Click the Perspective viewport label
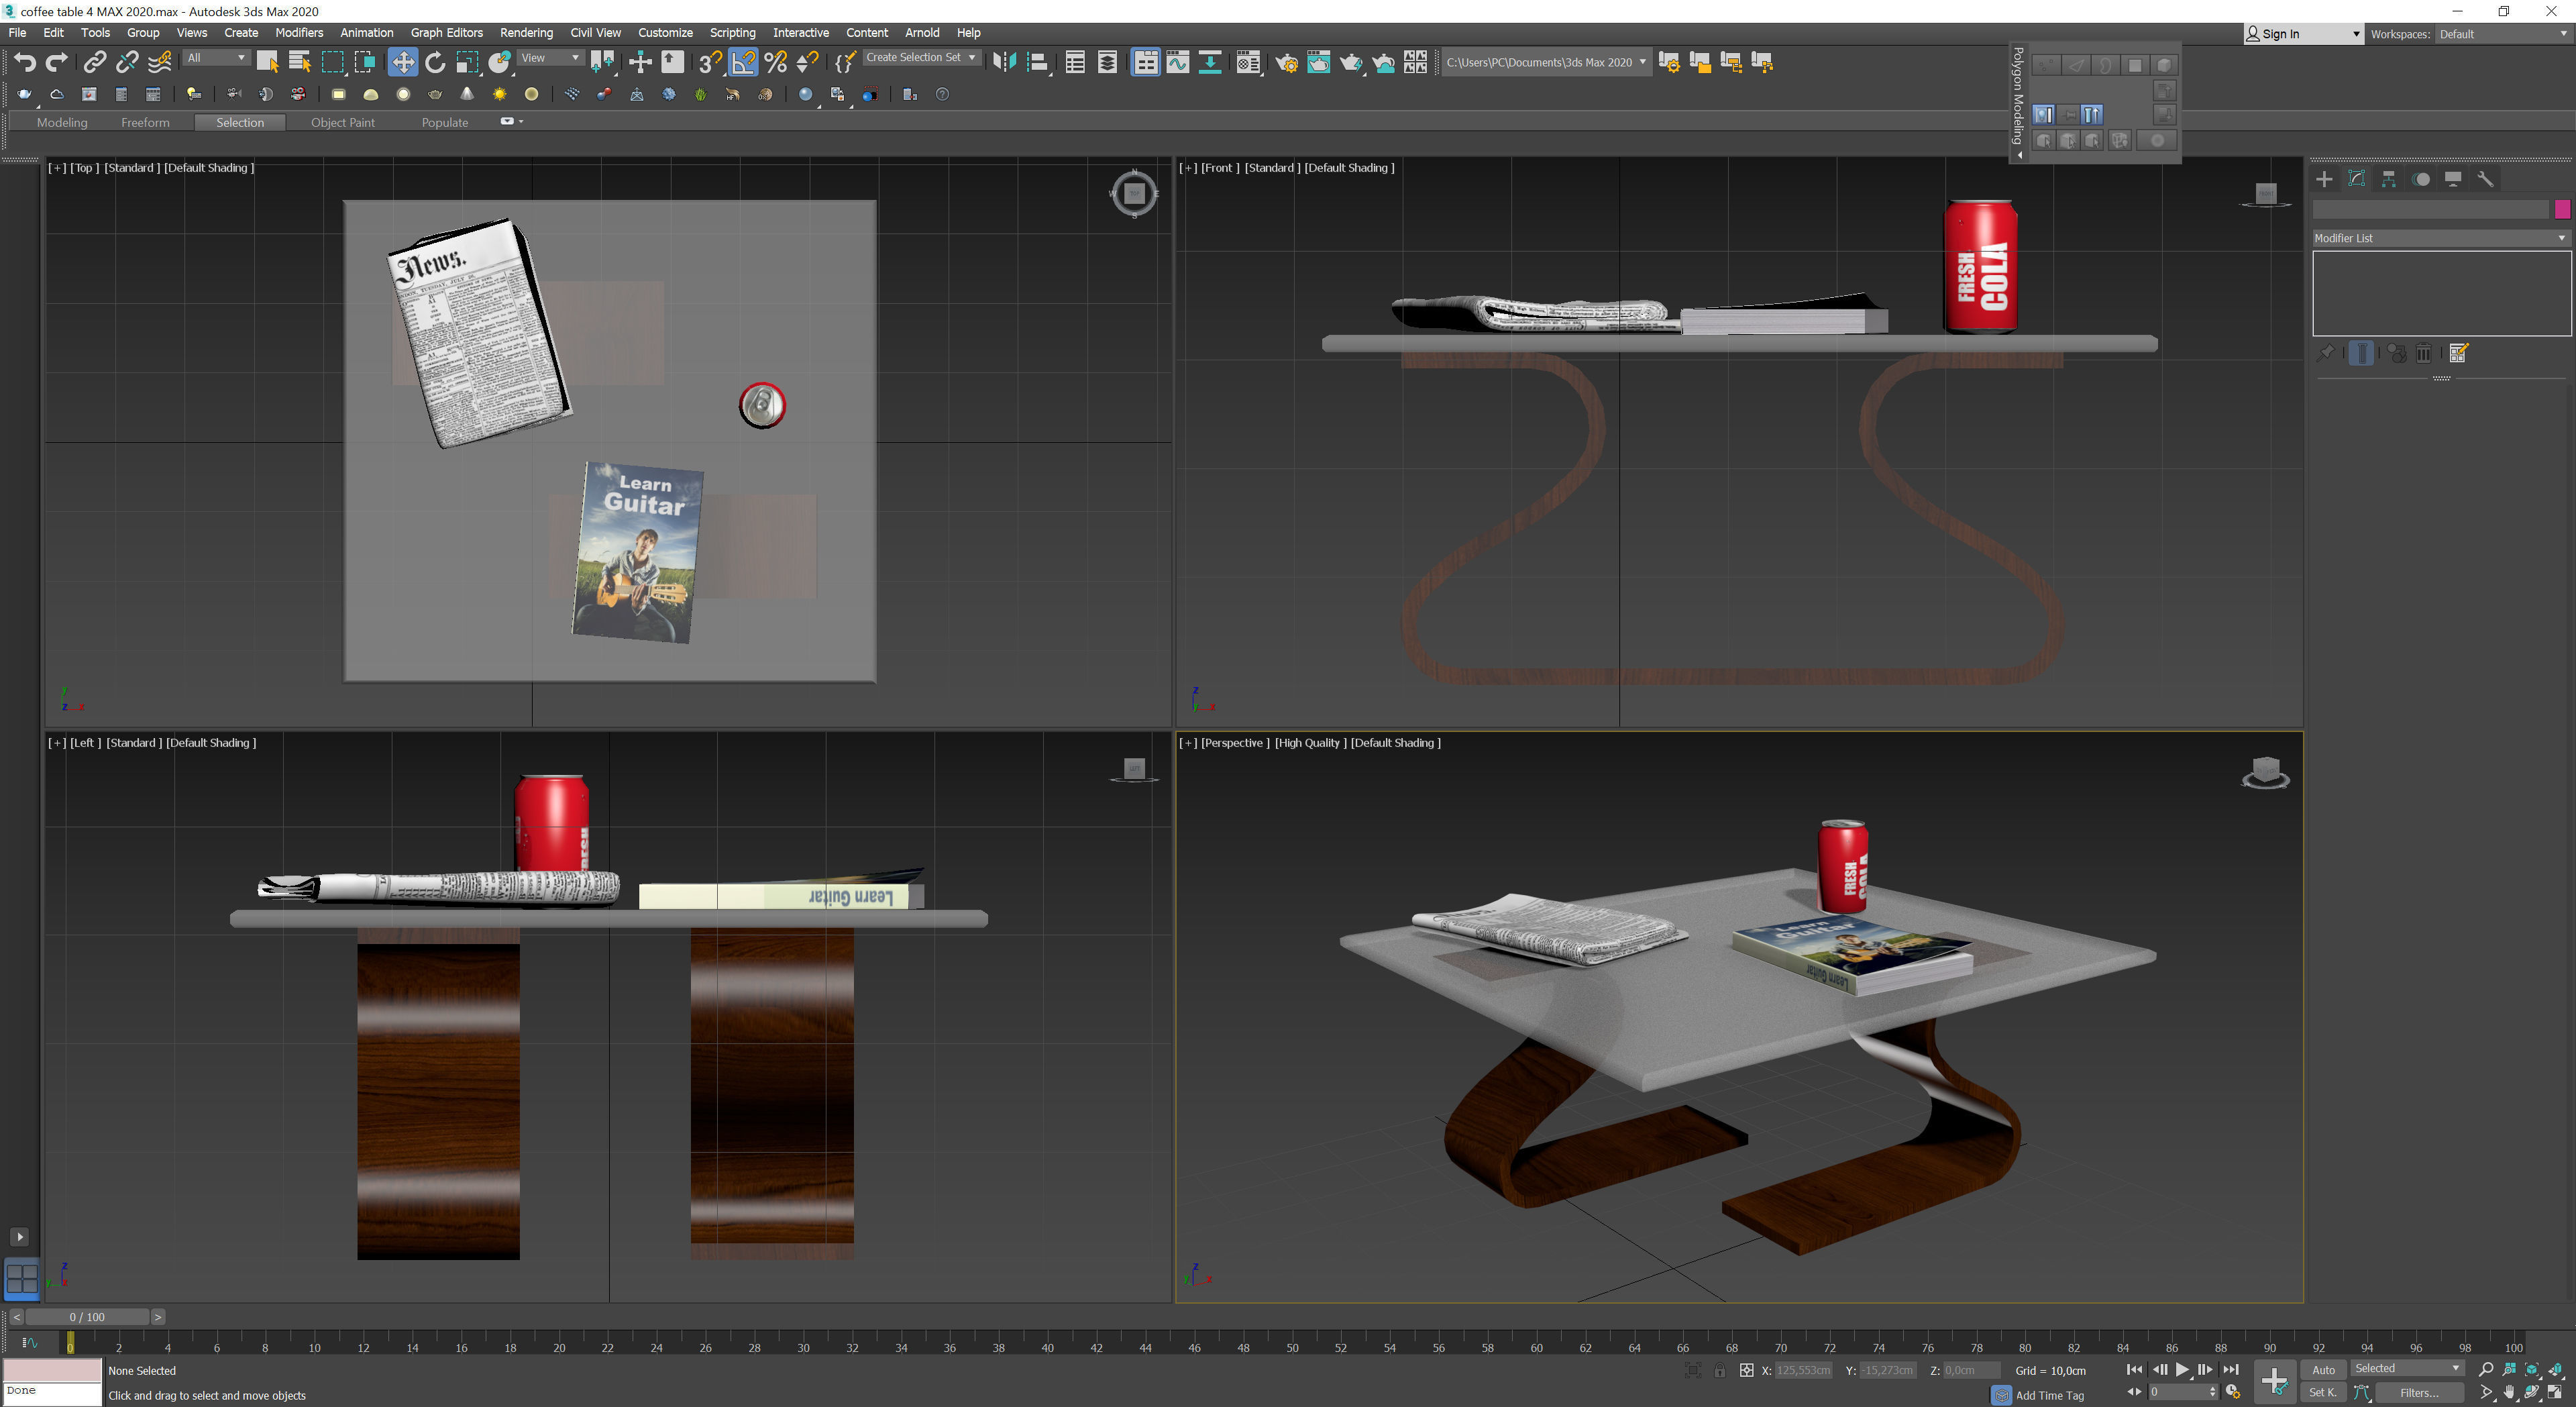The image size is (2576, 1407). [x=1235, y=742]
